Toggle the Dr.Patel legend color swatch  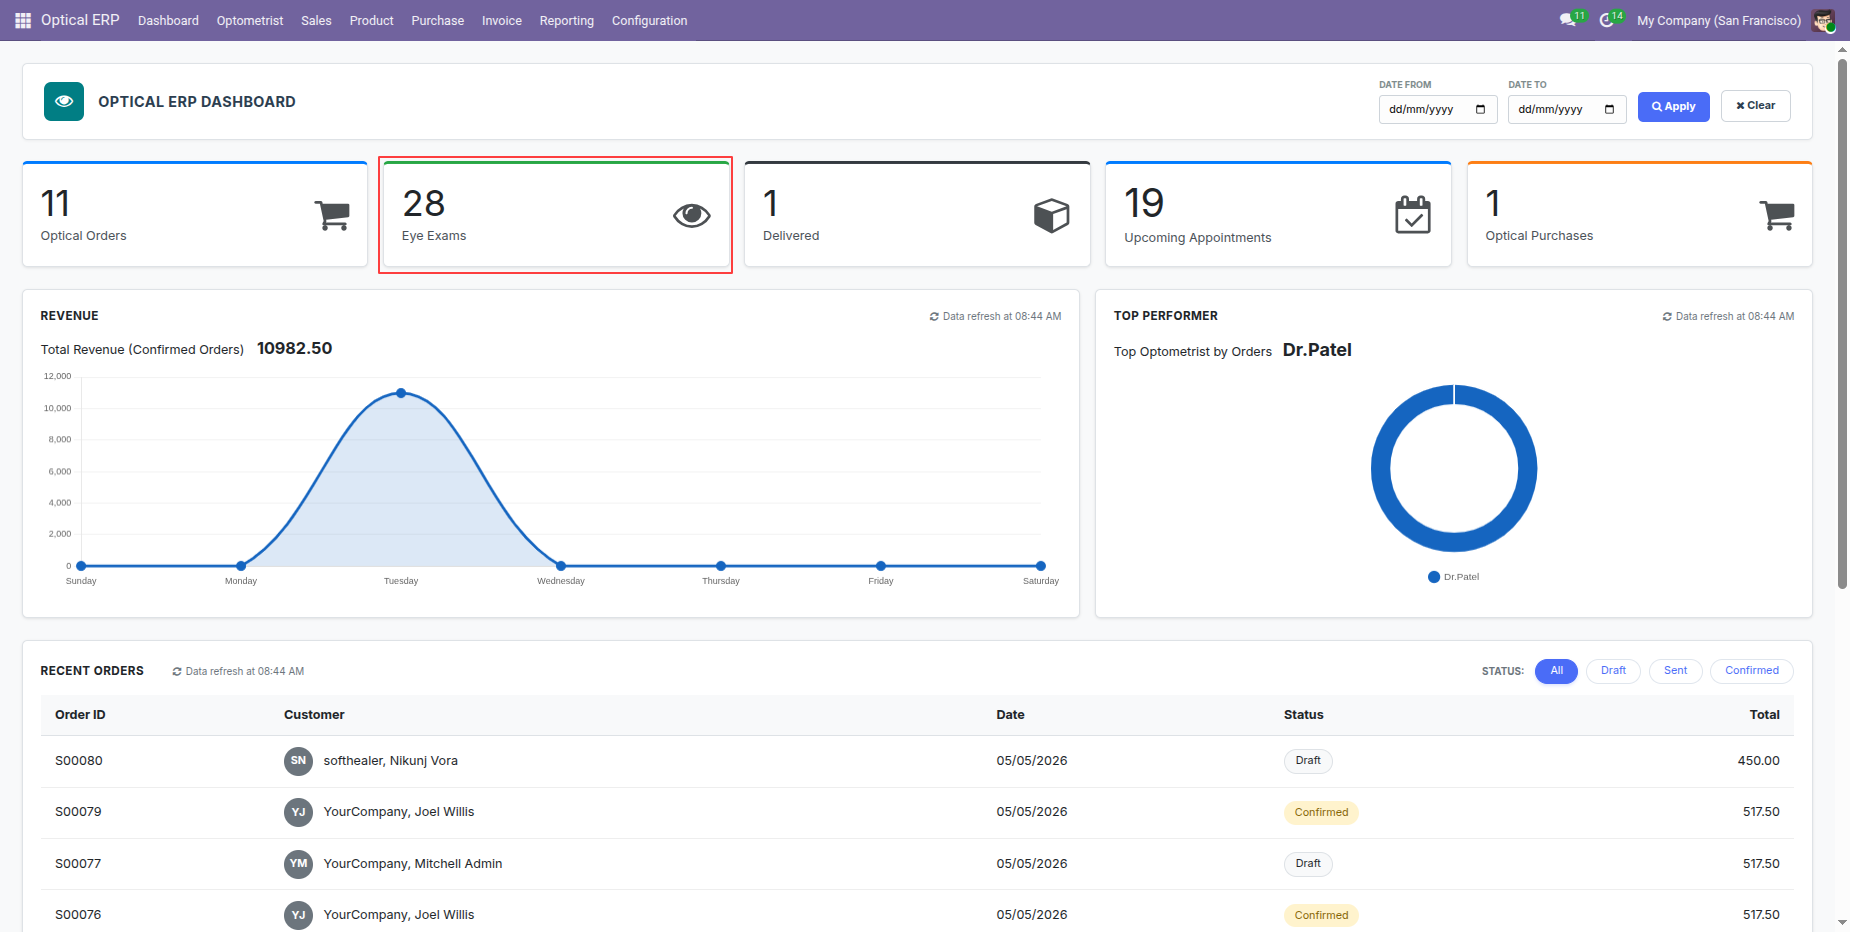pyautogui.click(x=1434, y=577)
